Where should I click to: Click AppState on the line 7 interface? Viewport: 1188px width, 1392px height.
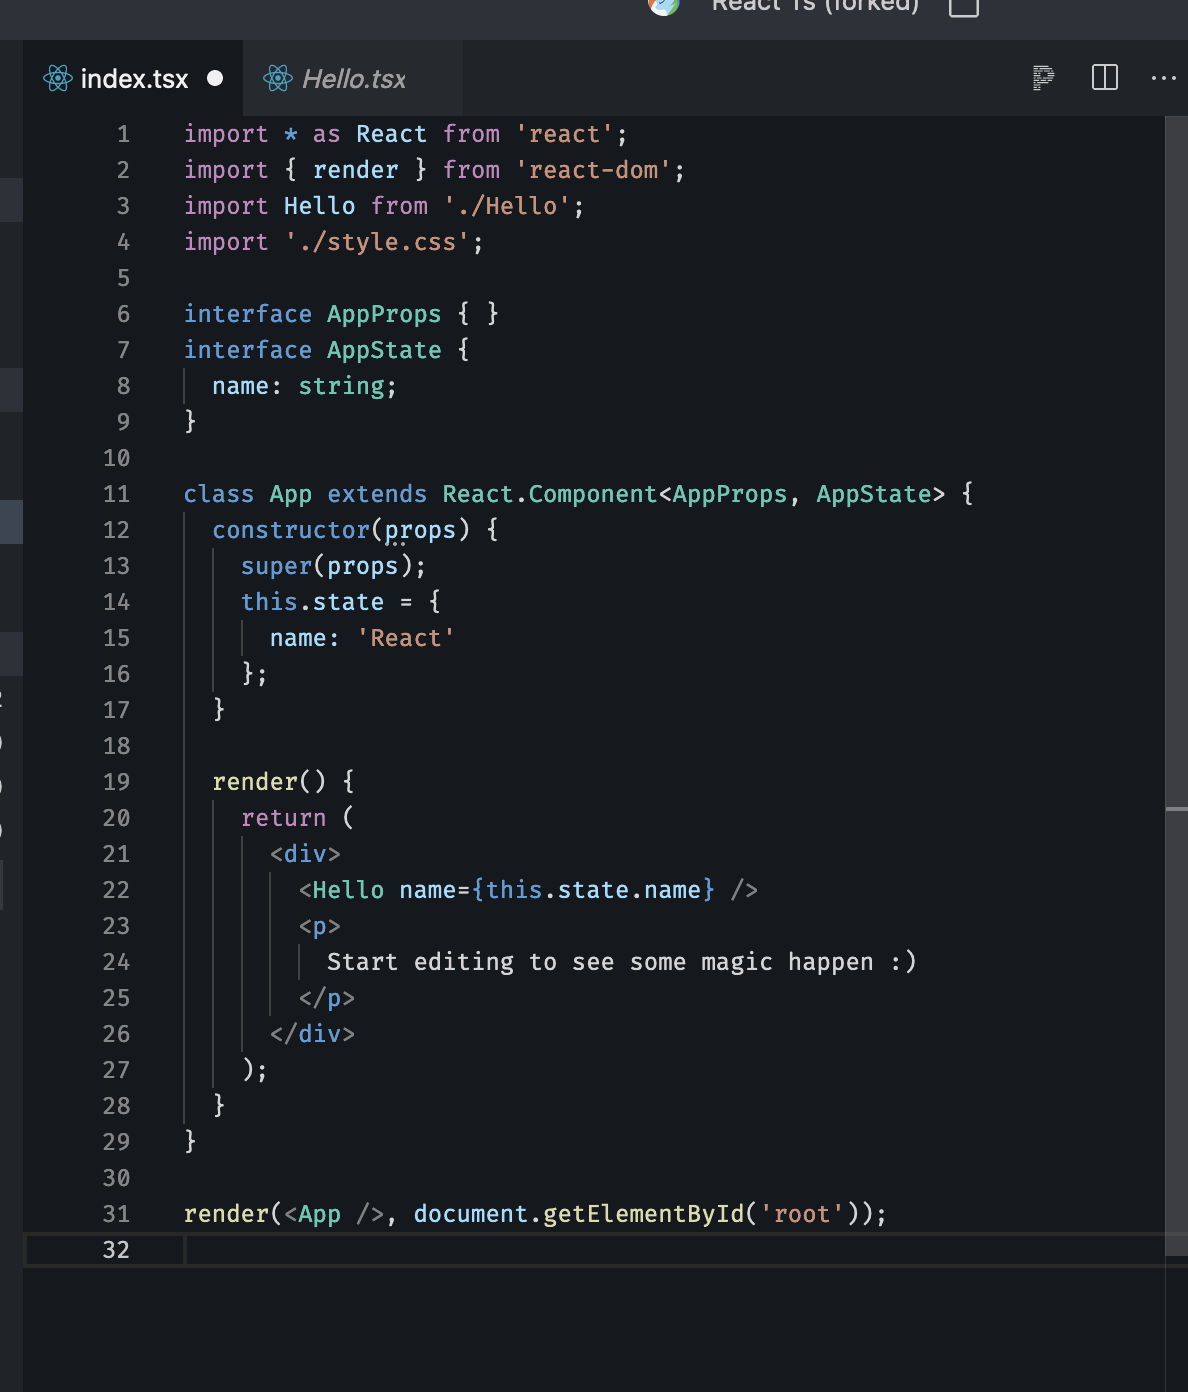click(384, 350)
